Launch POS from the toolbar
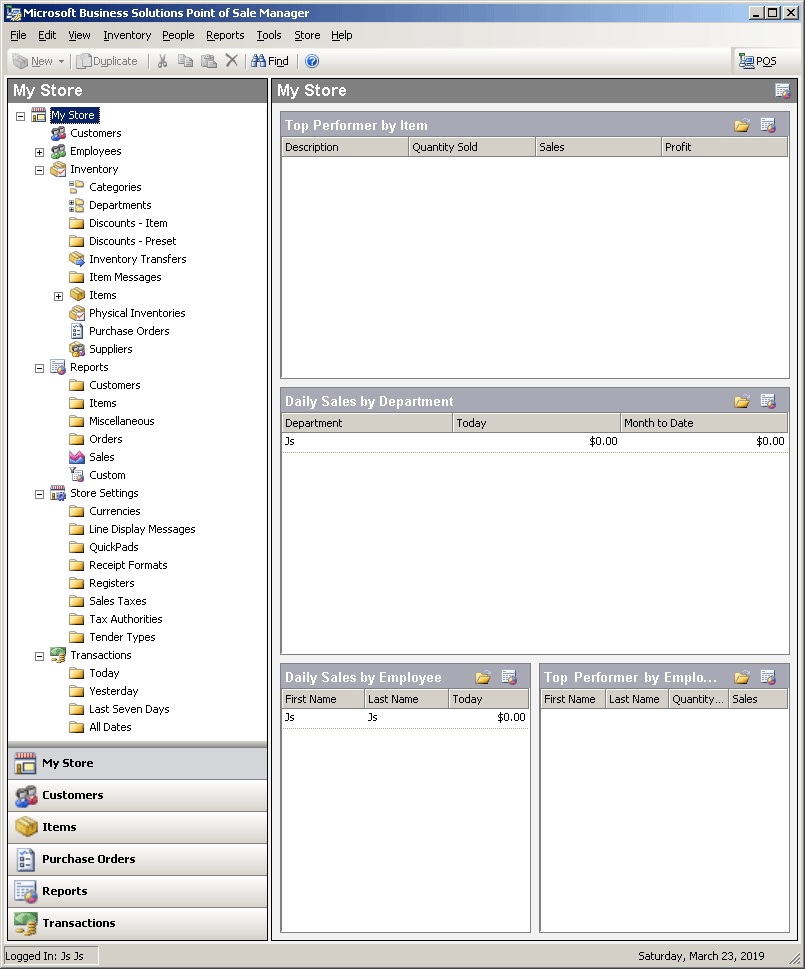 (x=757, y=61)
